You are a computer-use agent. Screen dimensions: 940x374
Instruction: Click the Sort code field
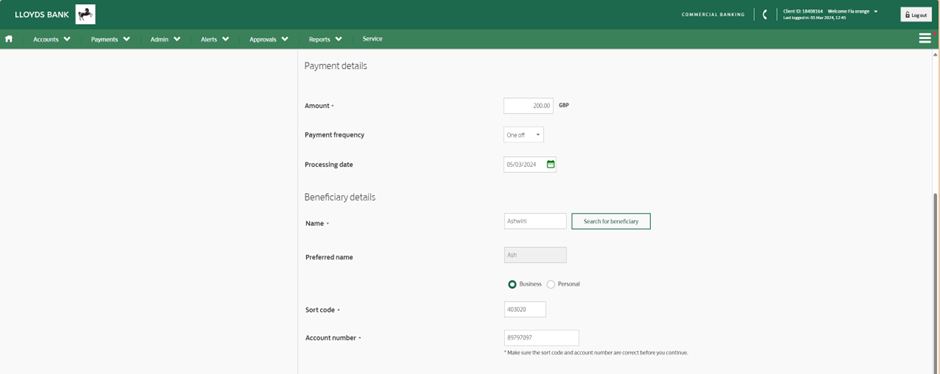(525, 309)
